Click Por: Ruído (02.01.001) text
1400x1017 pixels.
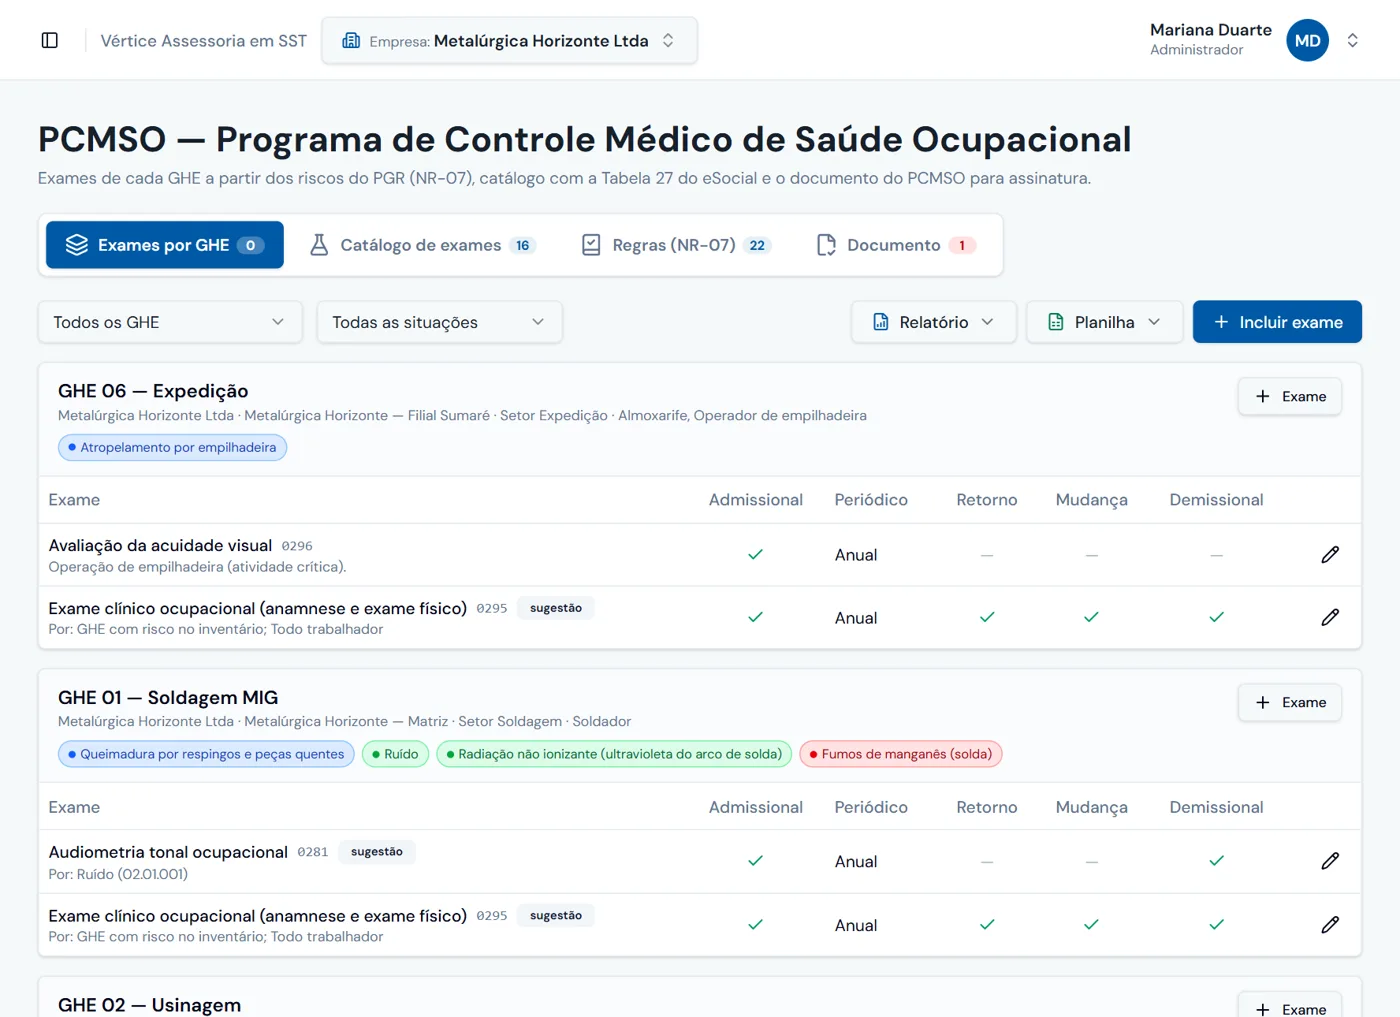click(x=118, y=874)
